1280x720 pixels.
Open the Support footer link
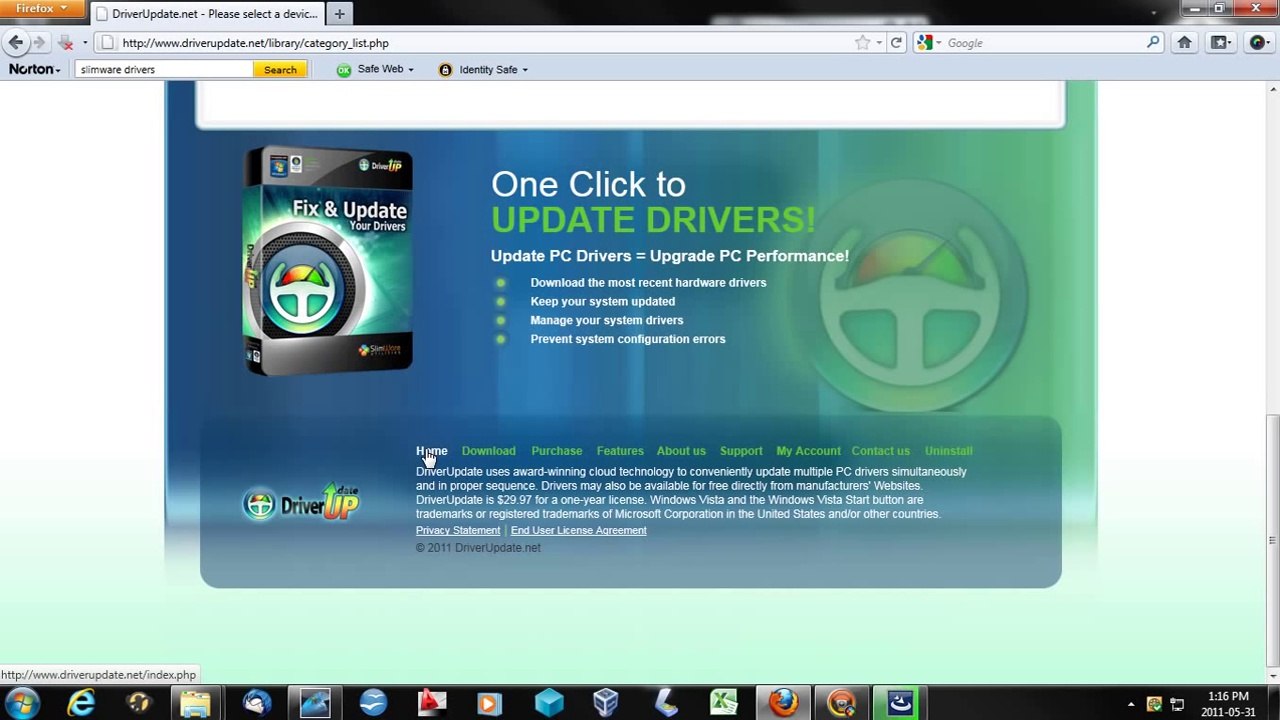741,451
